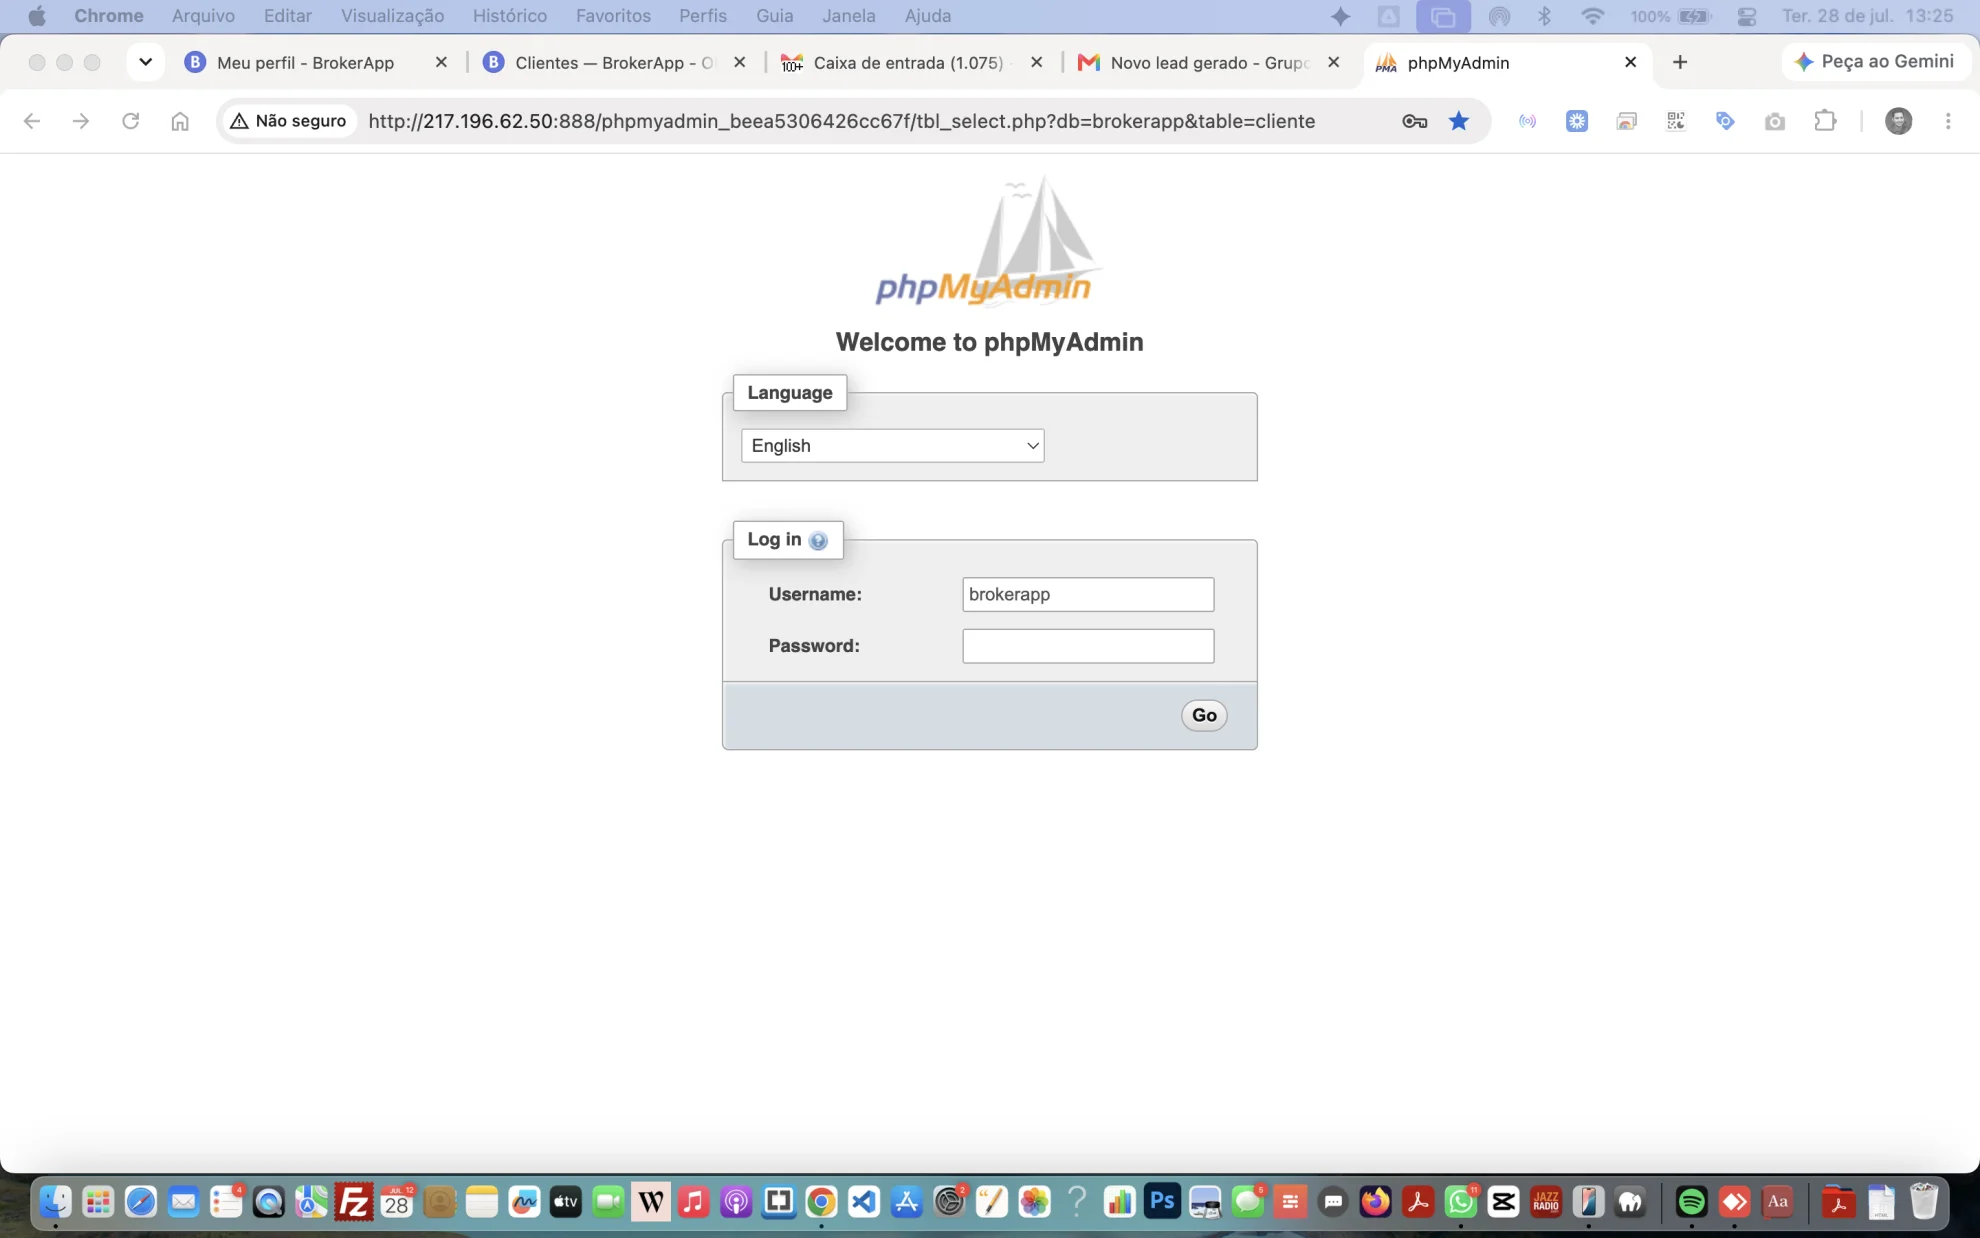Open Calendar from the Dock
This screenshot has width=1980, height=1238.
396,1202
